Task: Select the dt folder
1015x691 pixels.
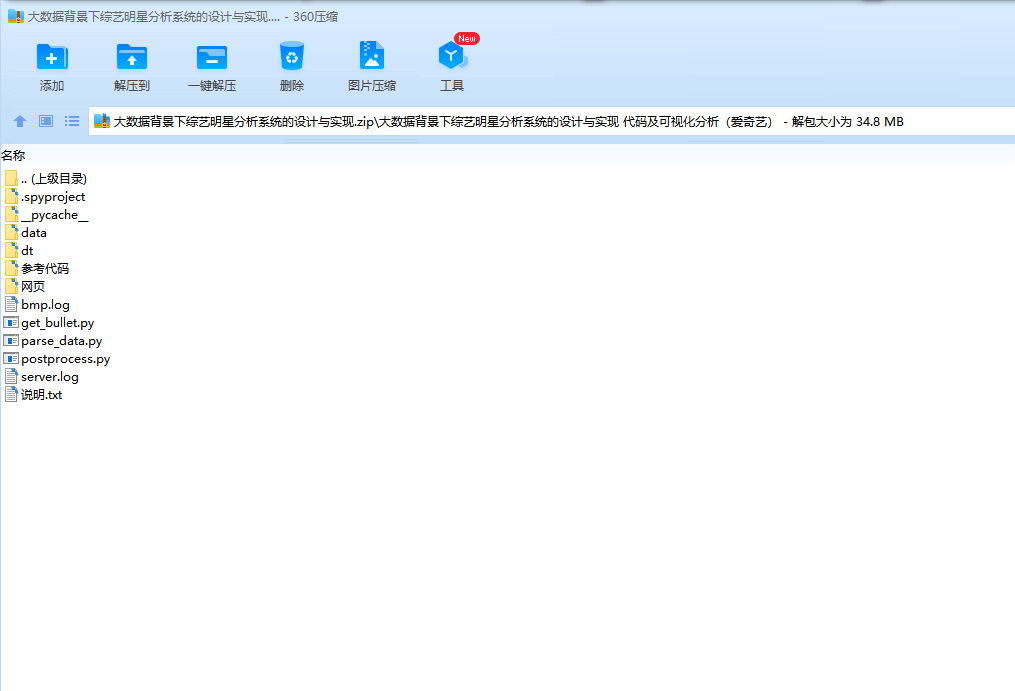Action: tap(27, 251)
